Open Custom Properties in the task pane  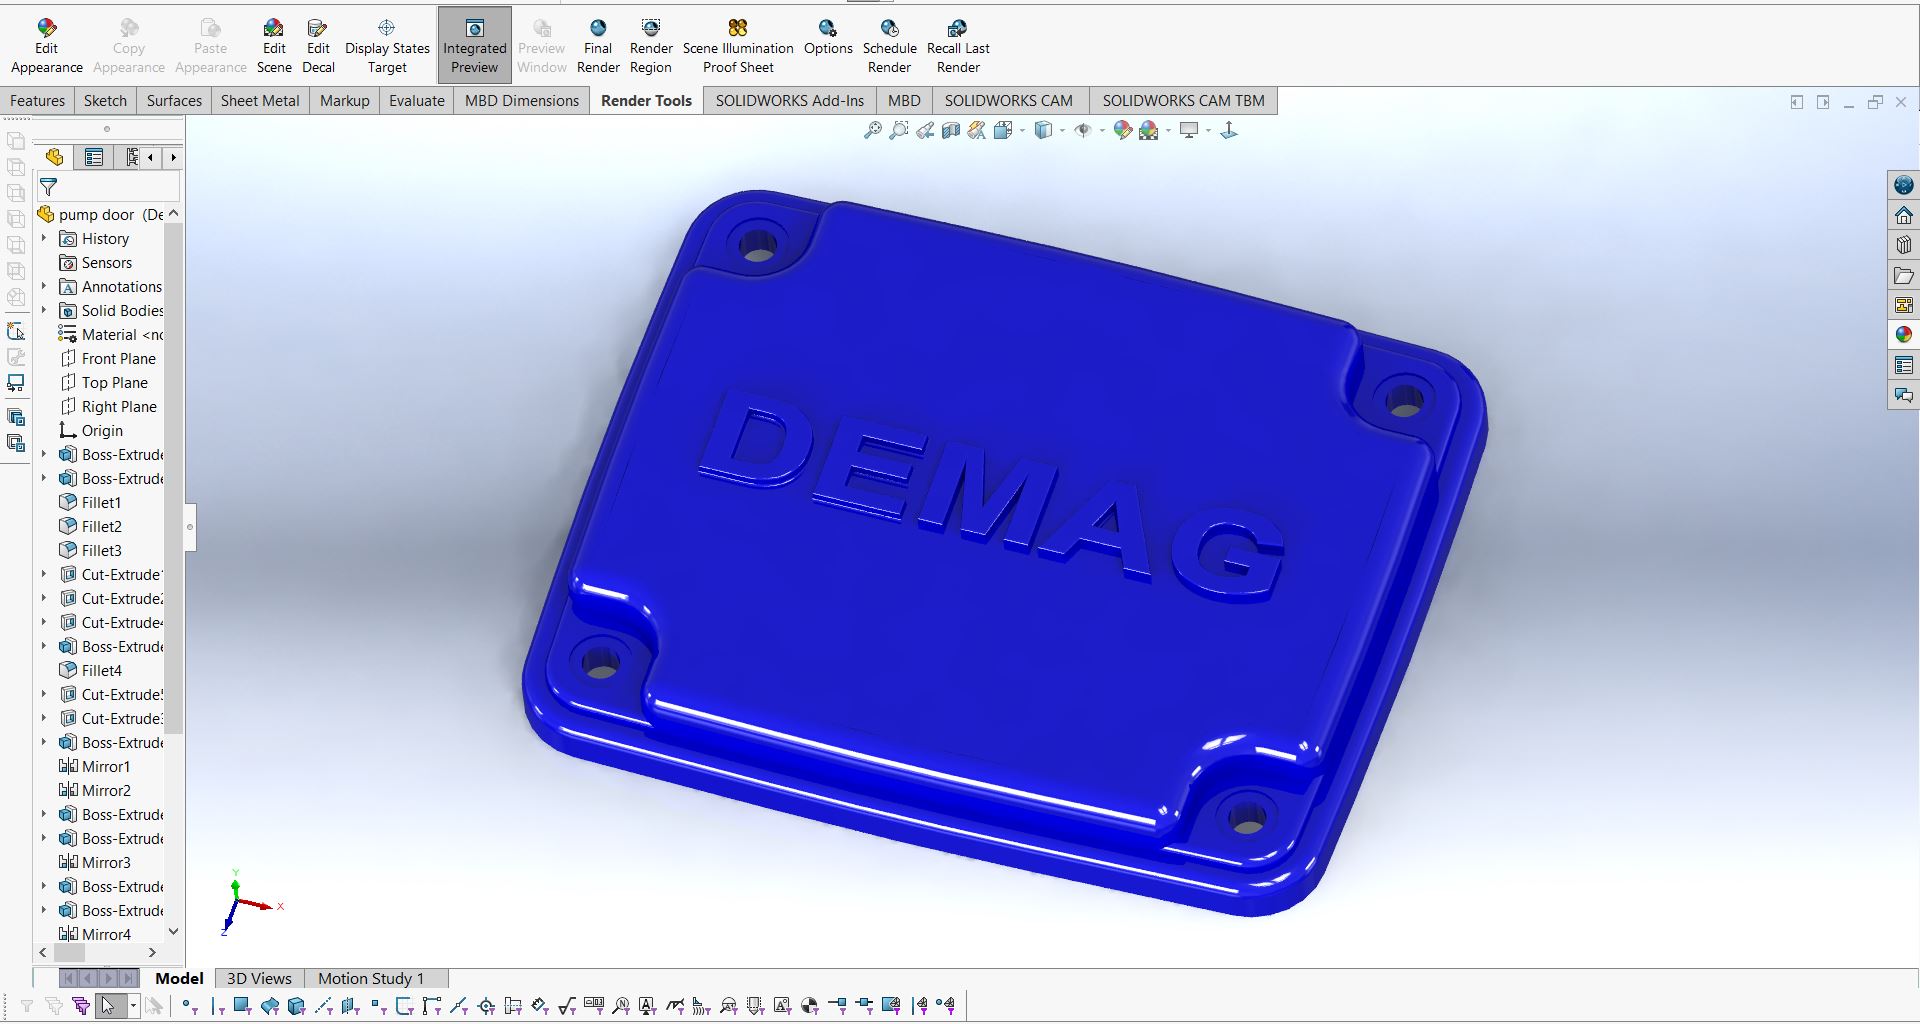(x=1903, y=365)
